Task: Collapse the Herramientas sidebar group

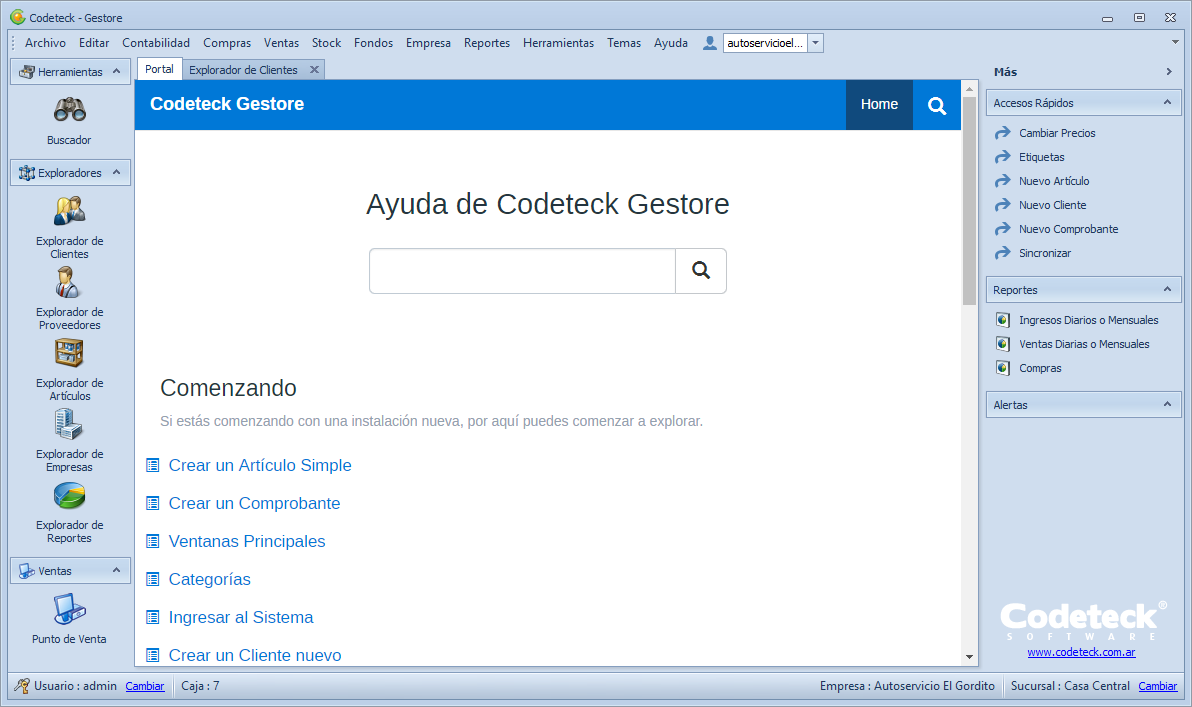Action: [x=116, y=72]
